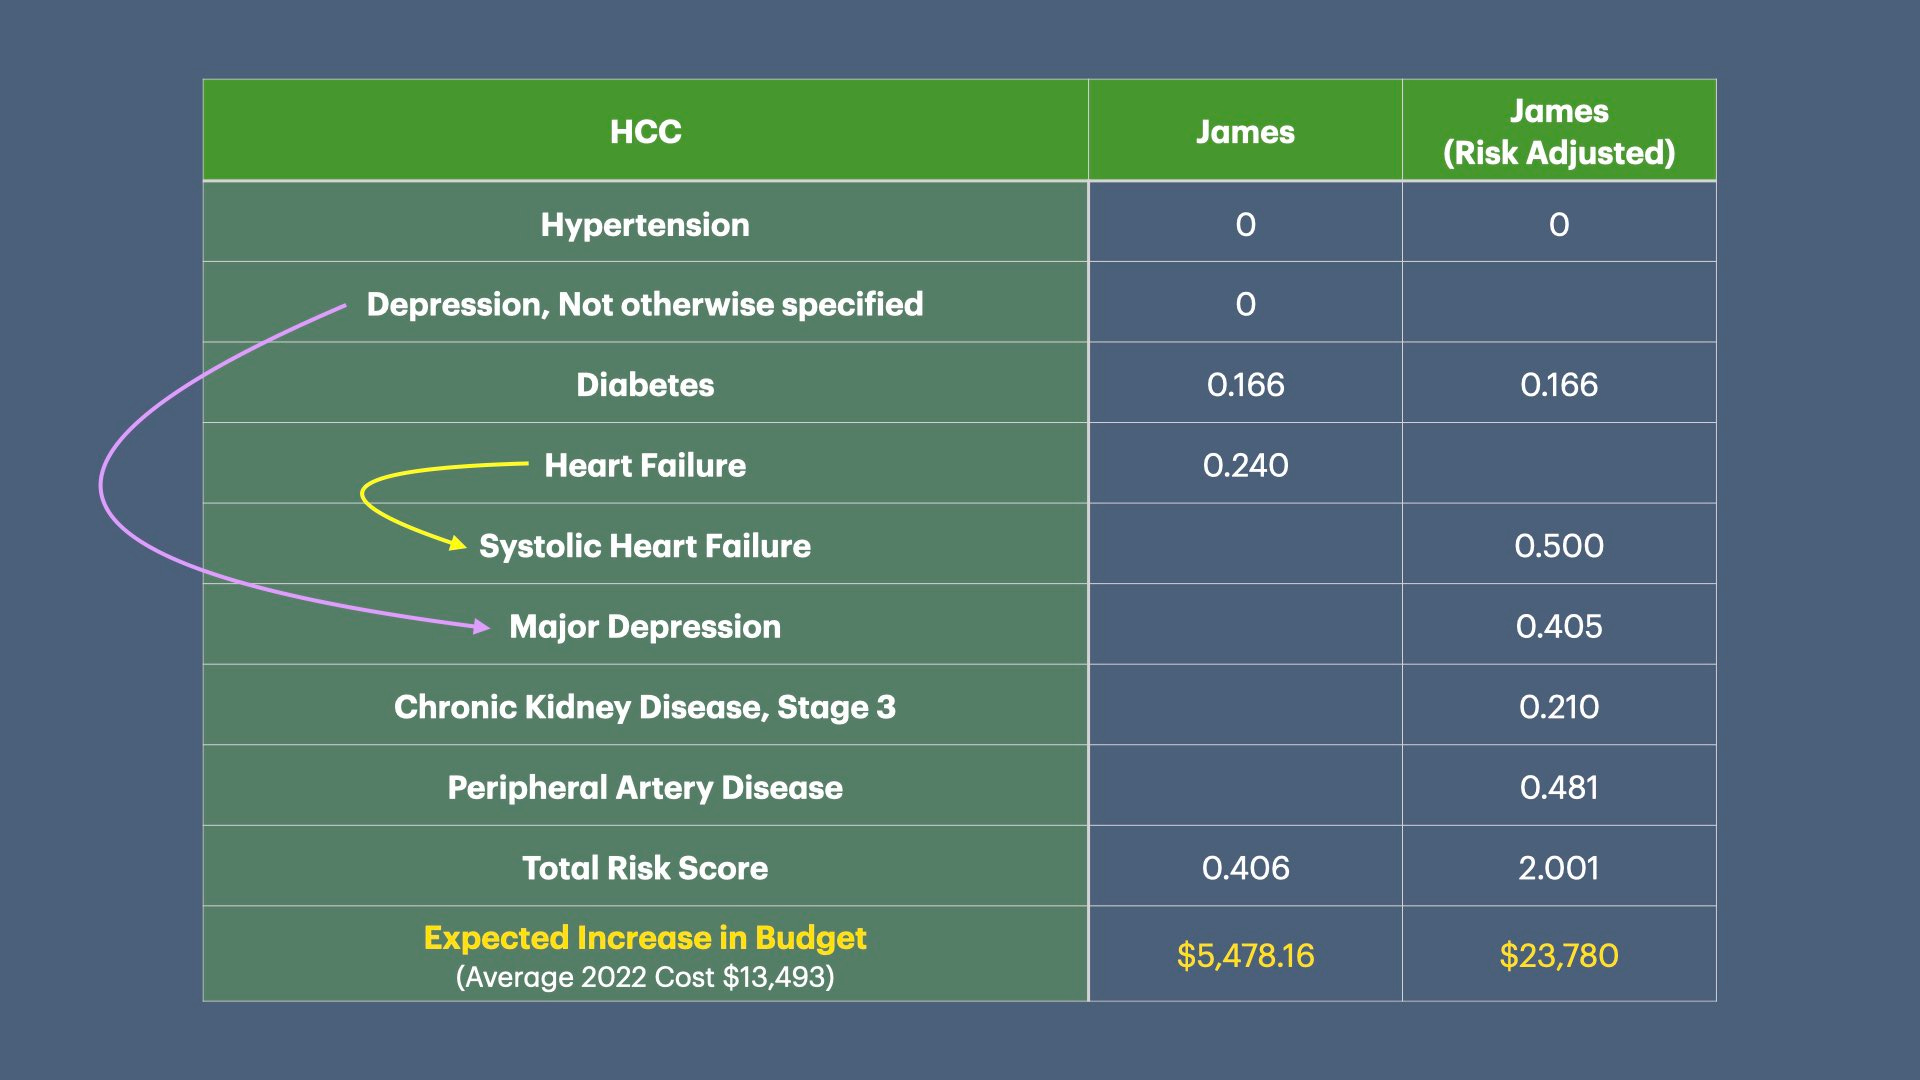The image size is (1920, 1080).
Task: Click the Major Depression value 0.405
Action: pyautogui.click(x=1559, y=627)
